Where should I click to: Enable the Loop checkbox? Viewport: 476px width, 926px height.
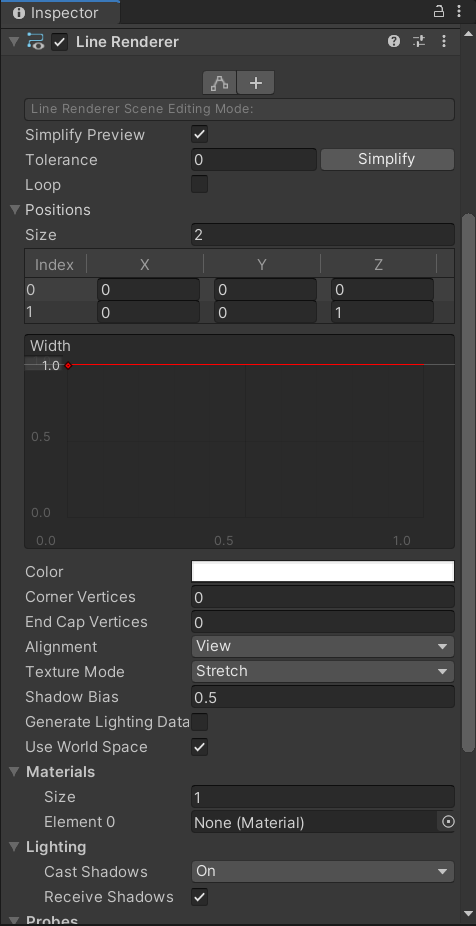click(200, 184)
